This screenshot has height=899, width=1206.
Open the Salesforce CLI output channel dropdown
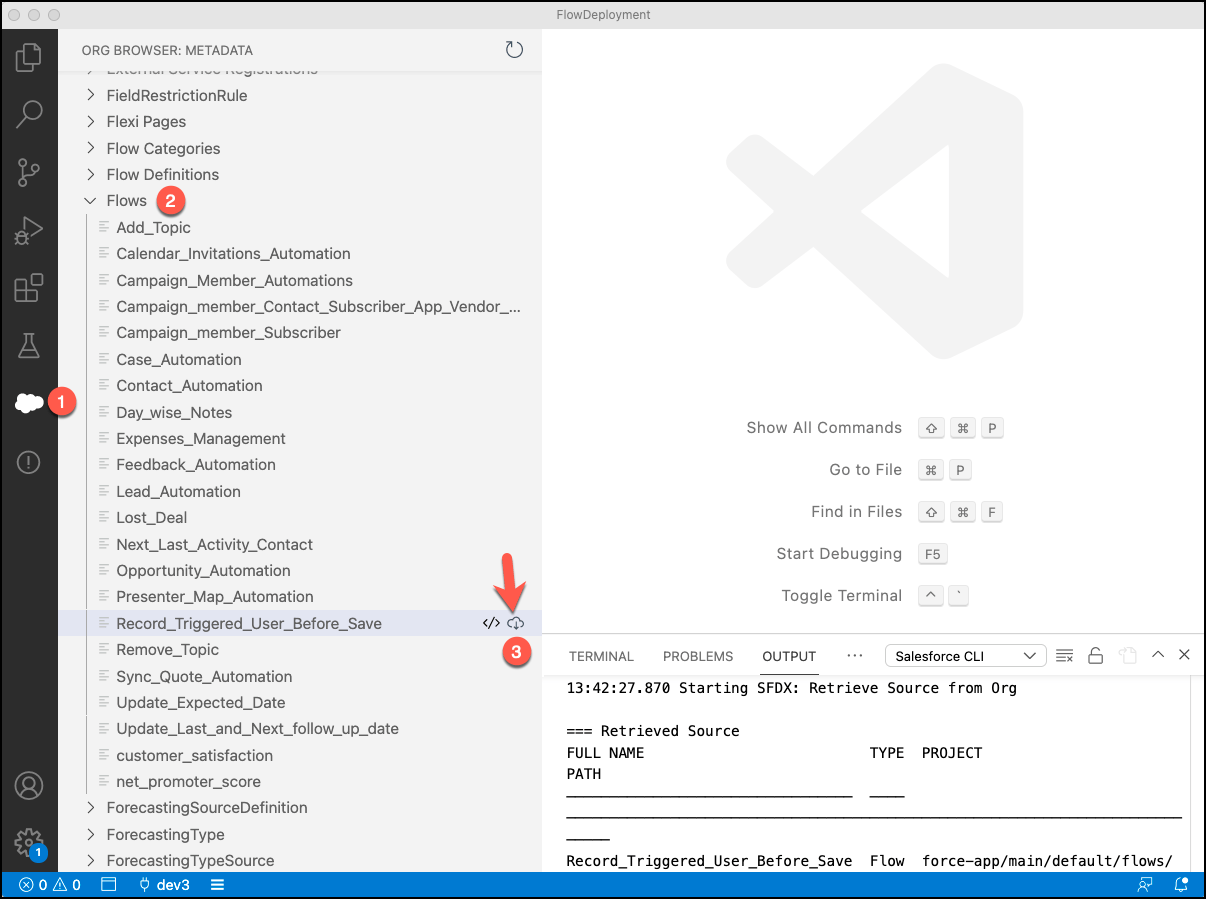964,655
